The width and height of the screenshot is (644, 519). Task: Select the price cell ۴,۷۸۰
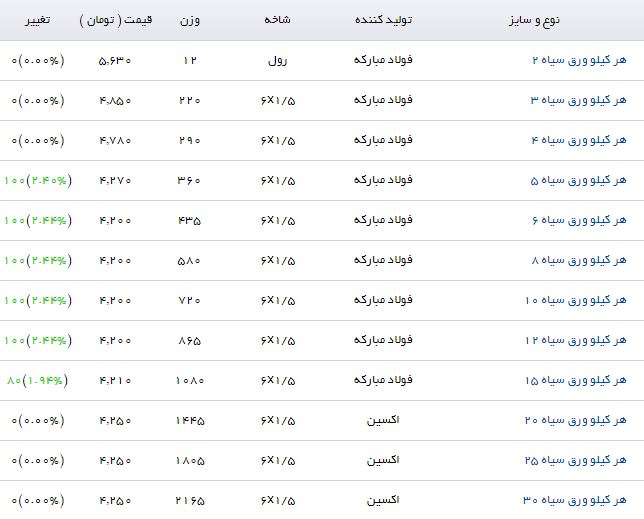tap(115, 141)
